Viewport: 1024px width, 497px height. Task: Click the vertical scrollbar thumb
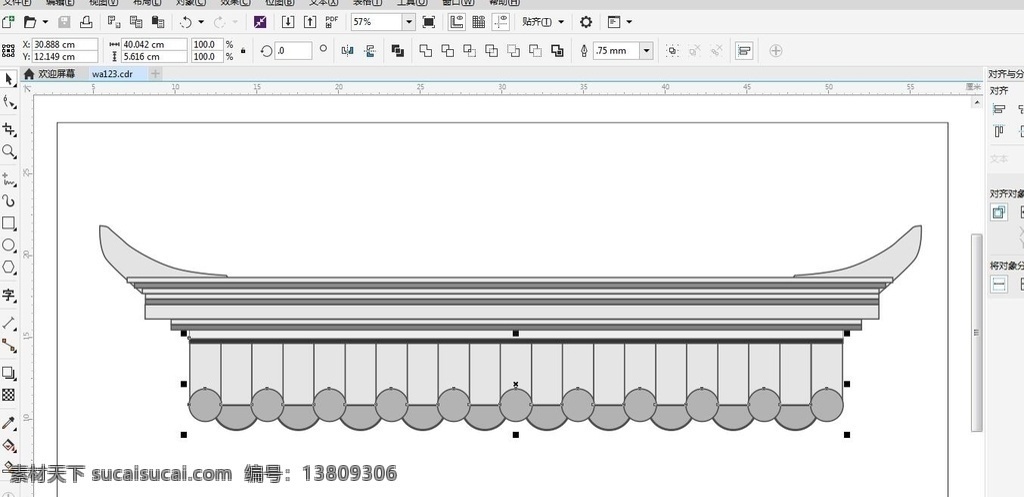(x=976, y=332)
